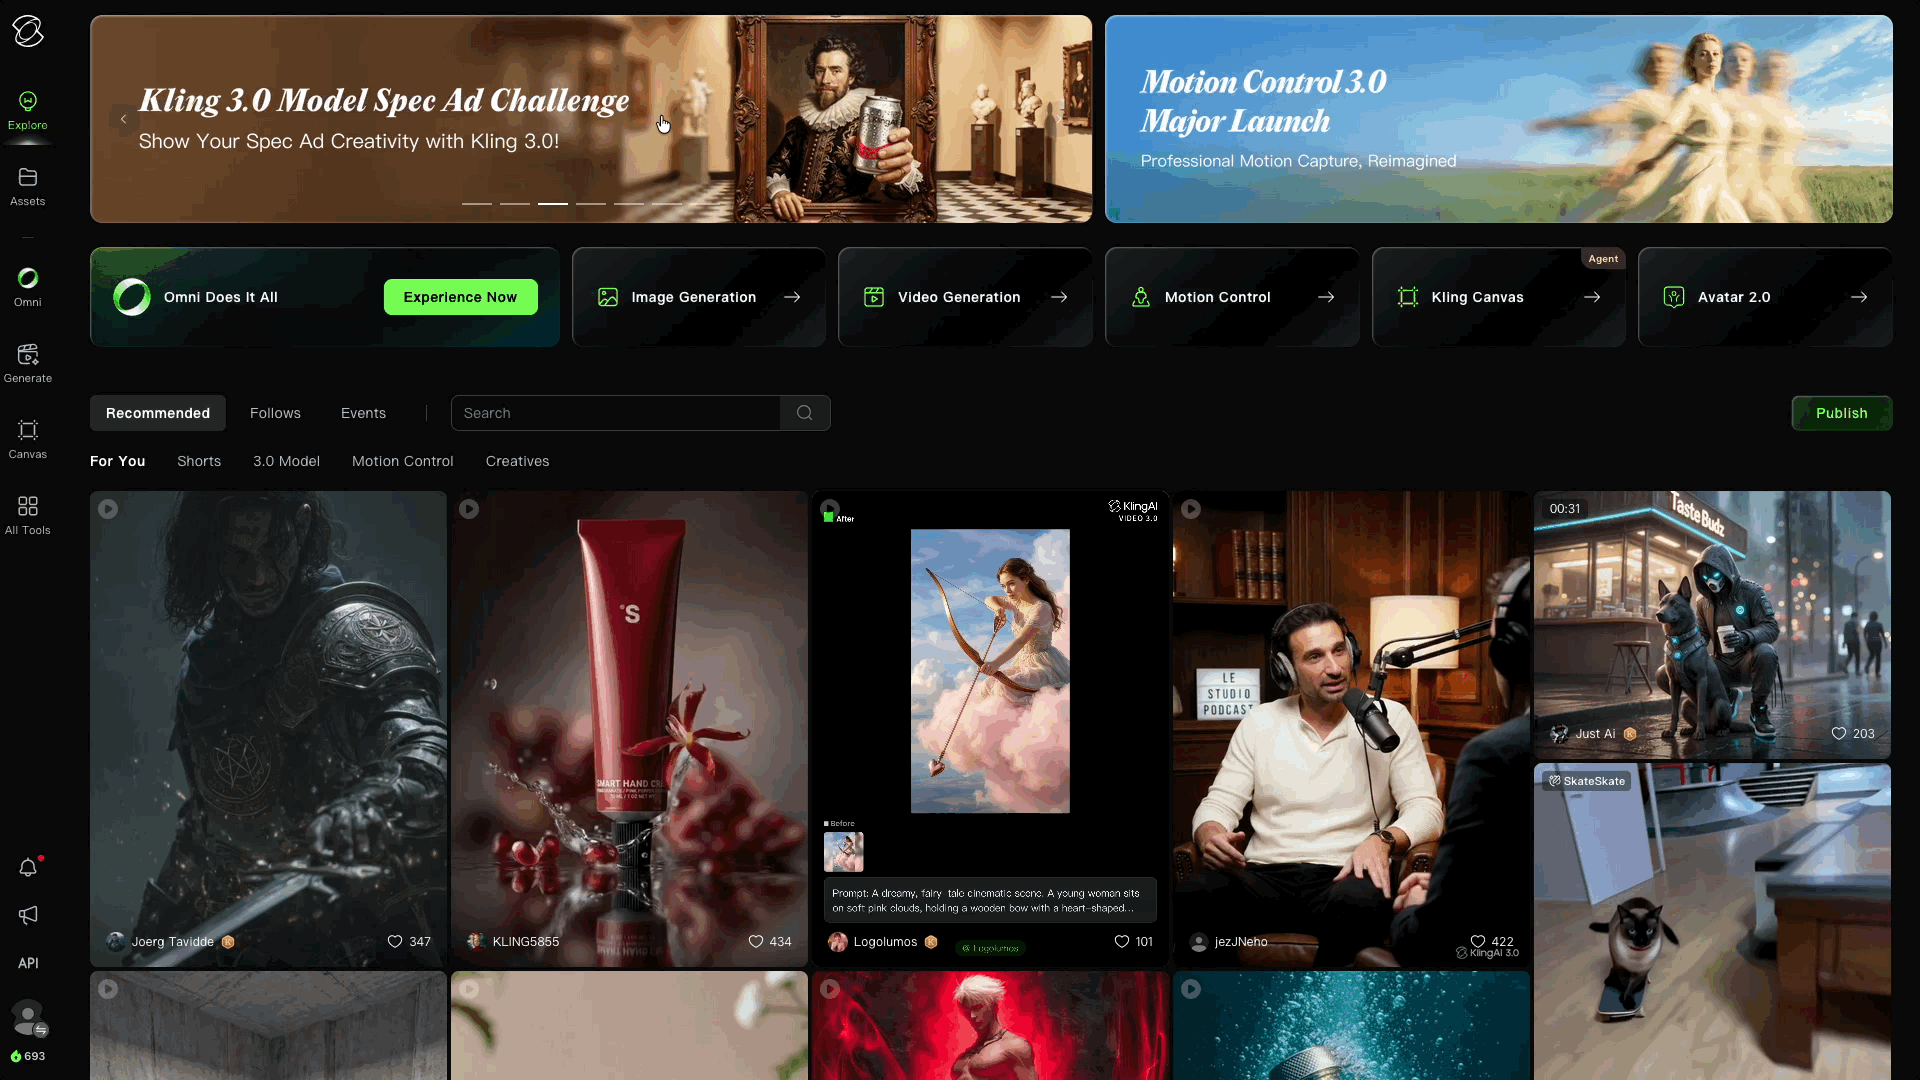Select the 3.0 Model filter tab
The width and height of the screenshot is (1920, 1080).
coord(286,461)
